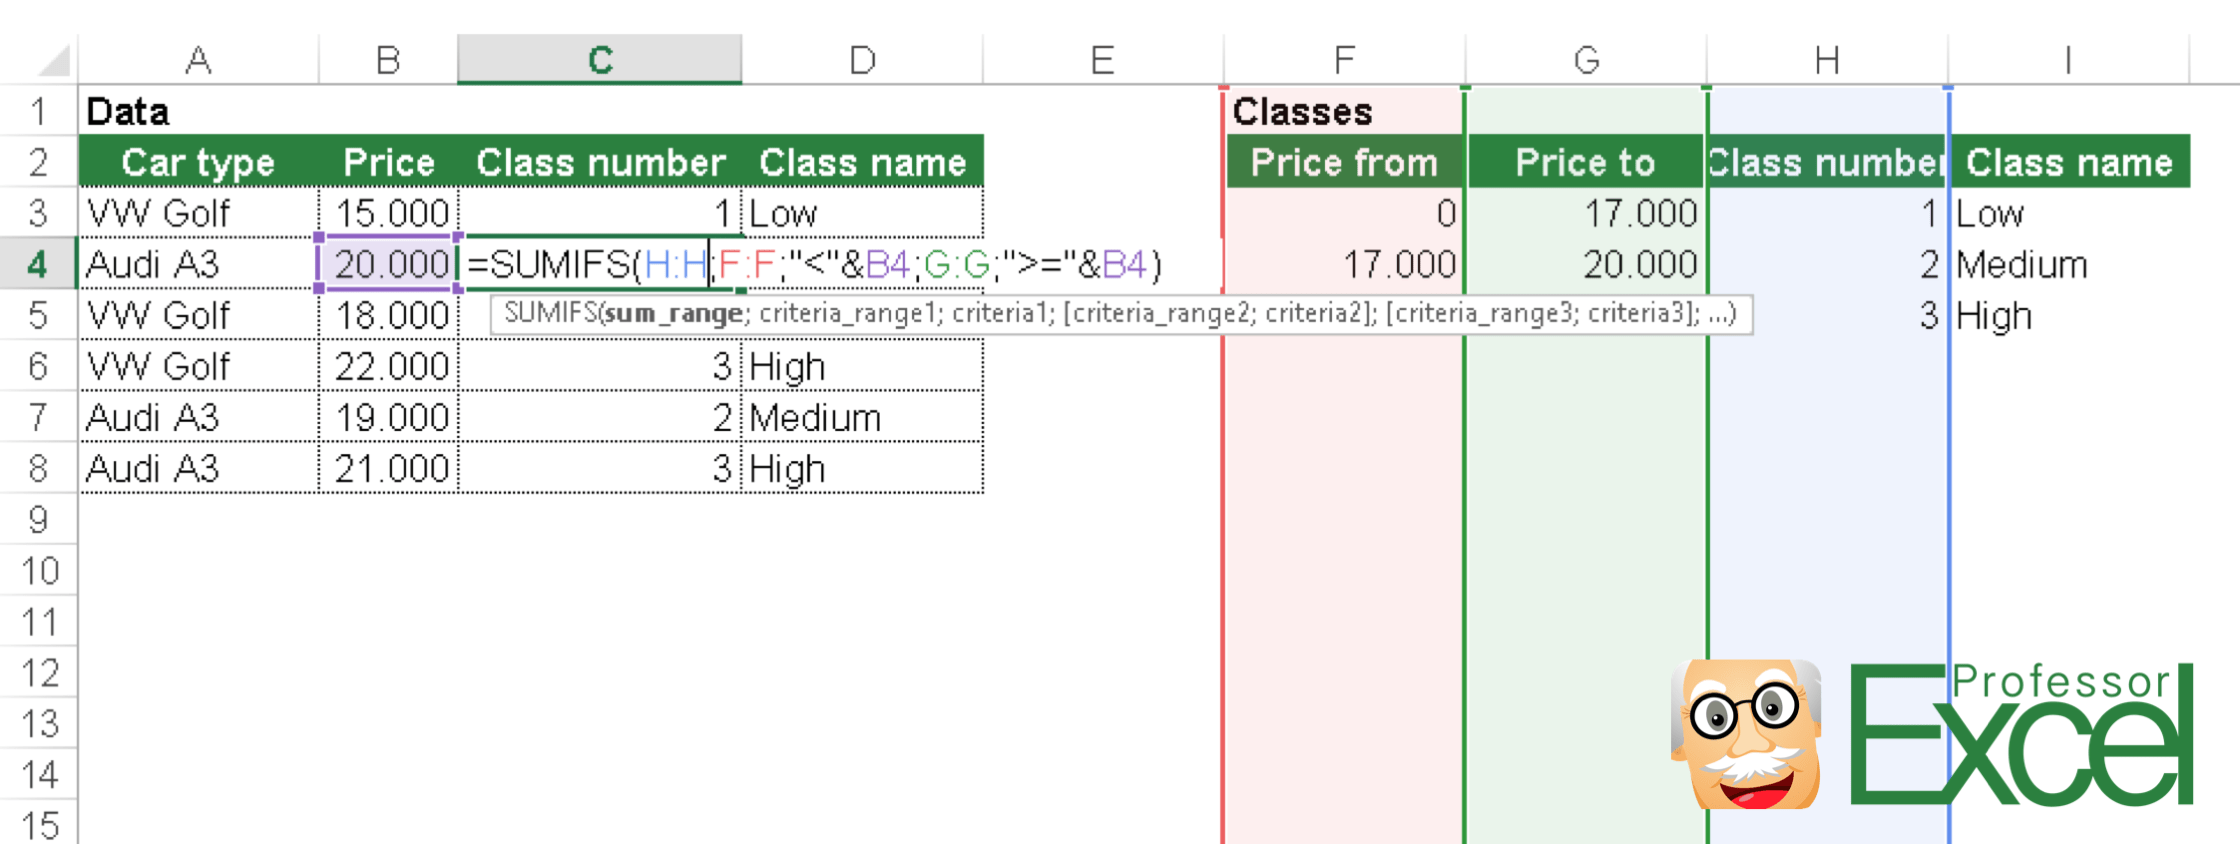Click the Classes title cell
The height and width of the screenshot is (844, 2240).
click(x=1300, y=111)
